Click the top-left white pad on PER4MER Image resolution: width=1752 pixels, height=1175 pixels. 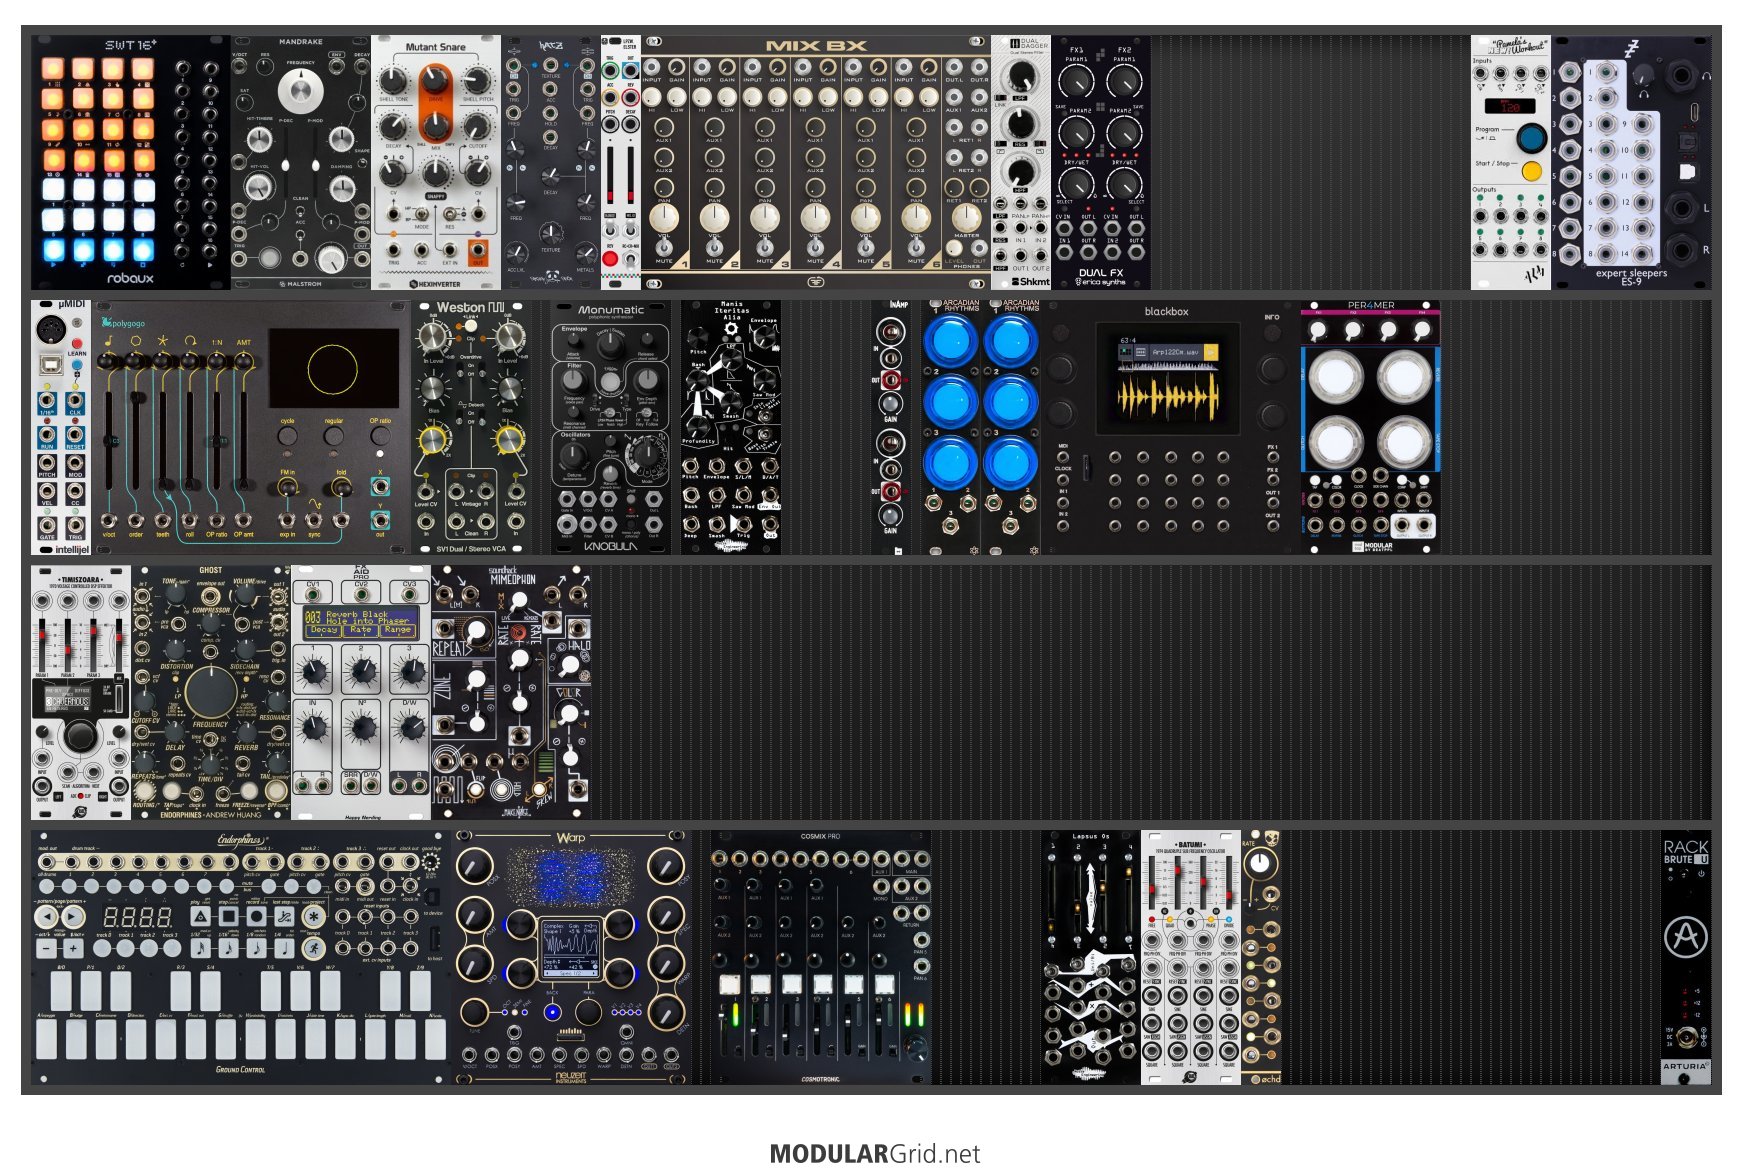click(x=1336, y=377)
